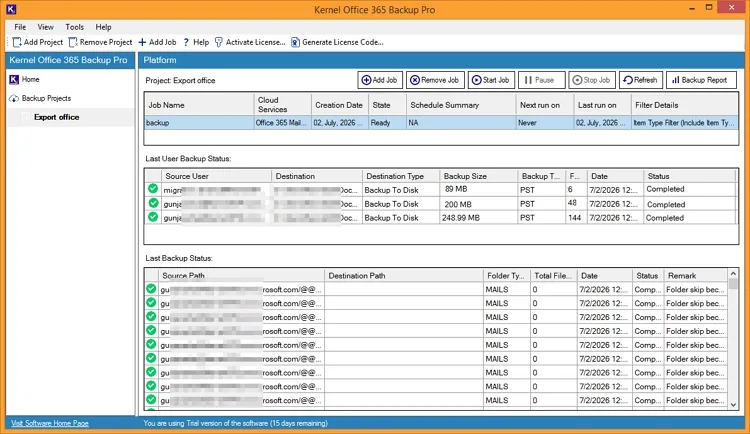Click the Generate License Code icon
The height and width of the screenshot is (434, 750).
(x=296, y=42)
